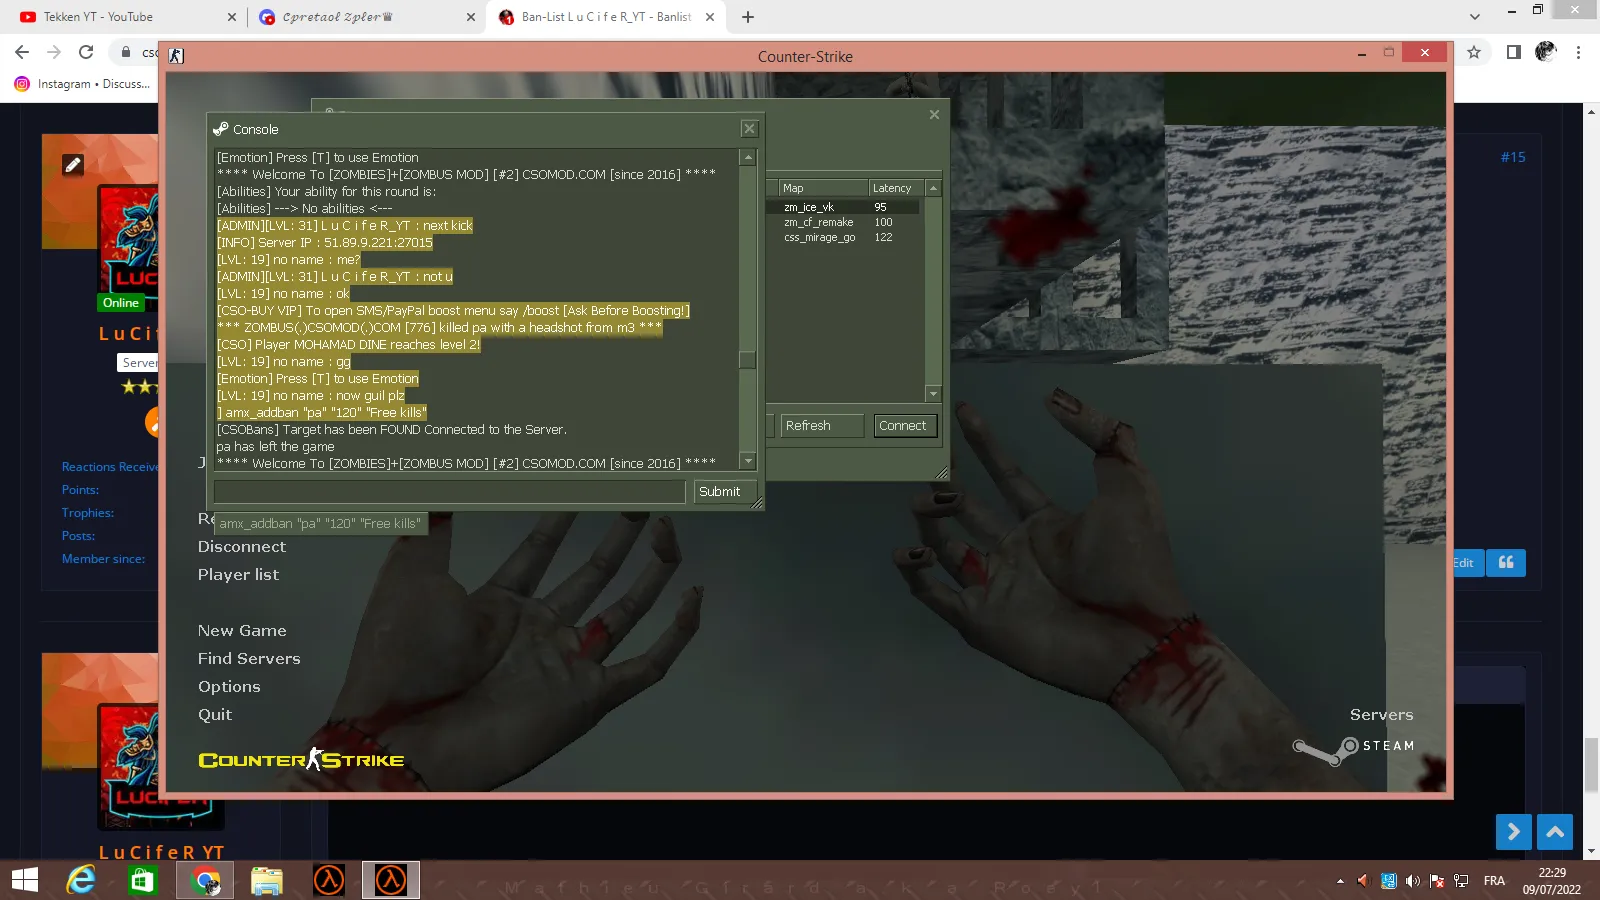Click the pencil edit icon on avatar

pyautogui.click(x=73, y=165)
